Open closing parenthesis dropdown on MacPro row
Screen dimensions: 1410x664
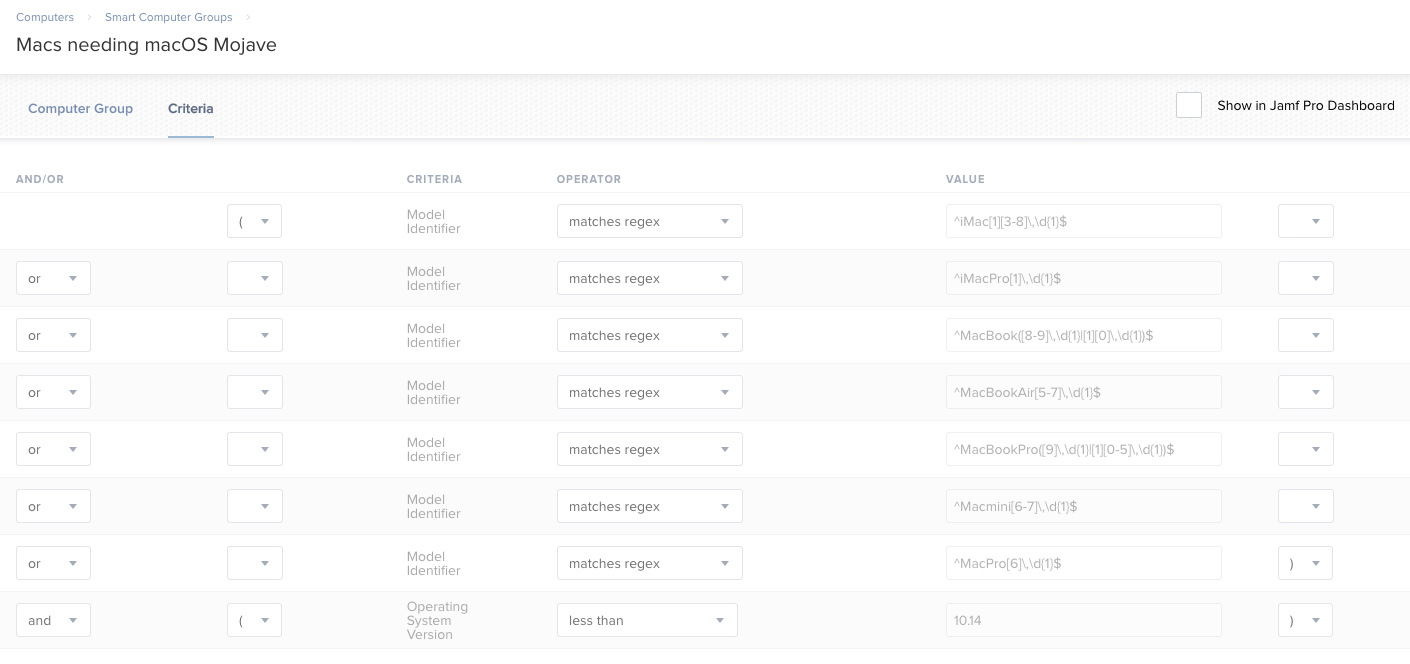(x=1305, y=563)
